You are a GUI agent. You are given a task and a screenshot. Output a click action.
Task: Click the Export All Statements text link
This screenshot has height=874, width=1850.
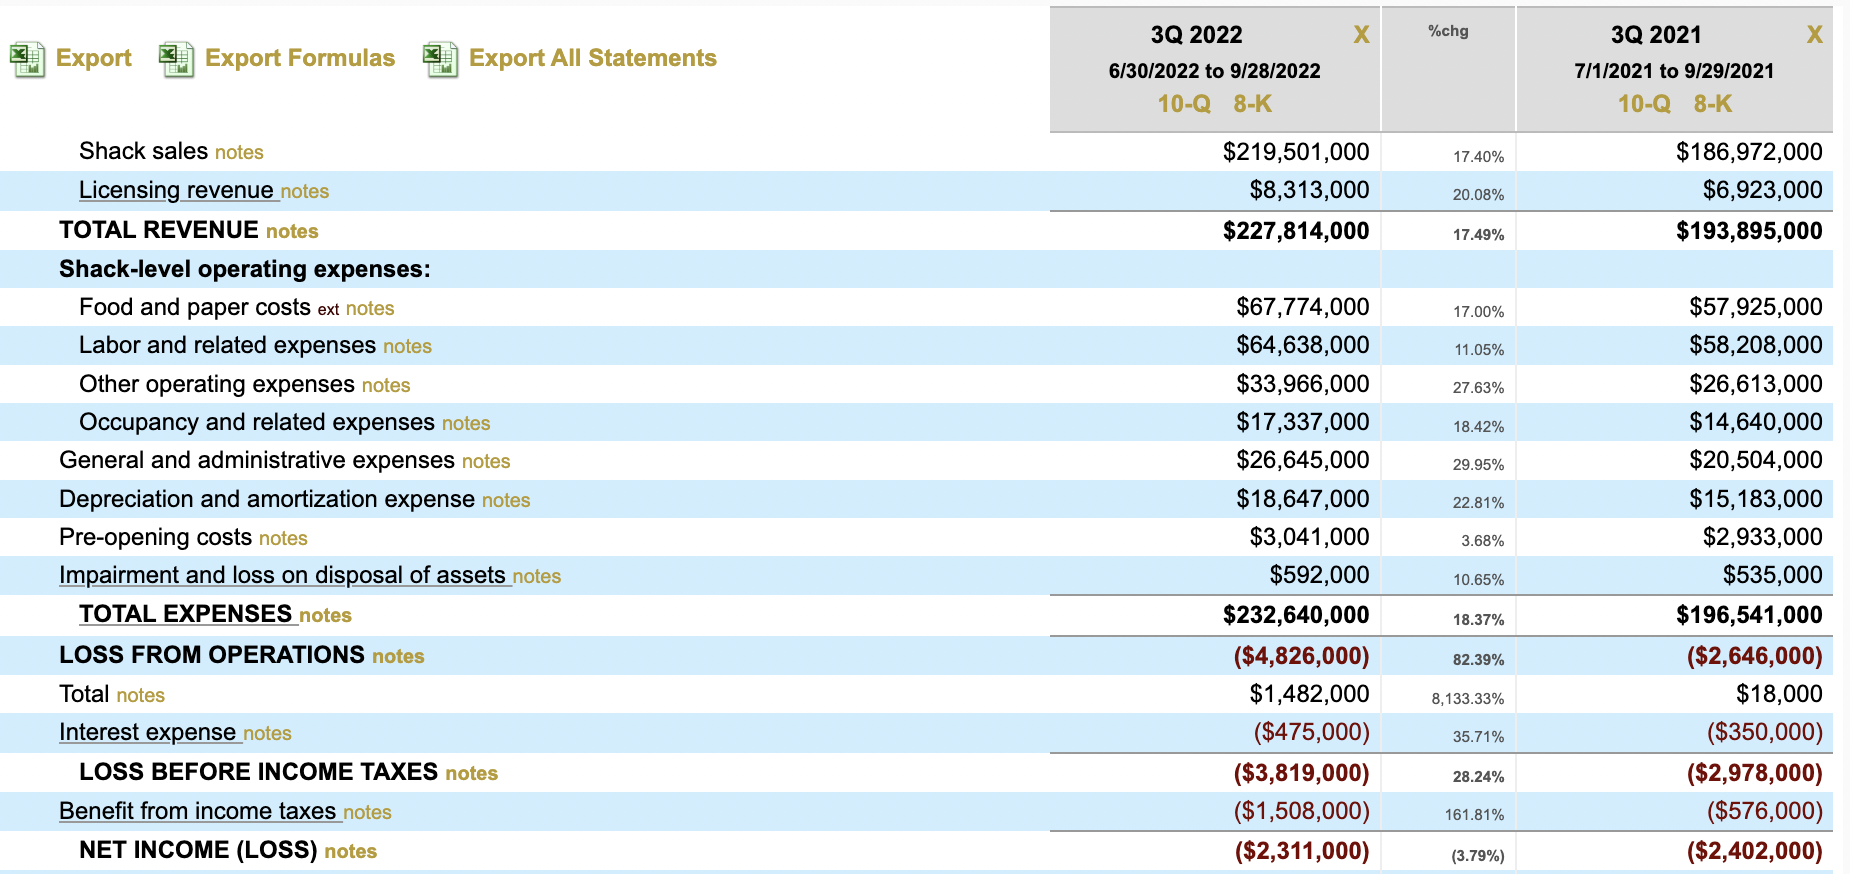[592, 58]
